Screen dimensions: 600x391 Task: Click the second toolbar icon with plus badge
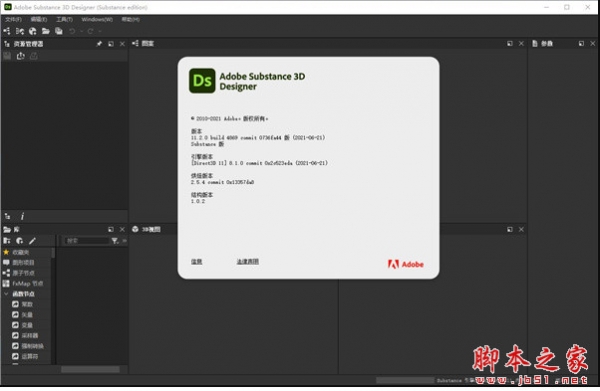point(20,31)
